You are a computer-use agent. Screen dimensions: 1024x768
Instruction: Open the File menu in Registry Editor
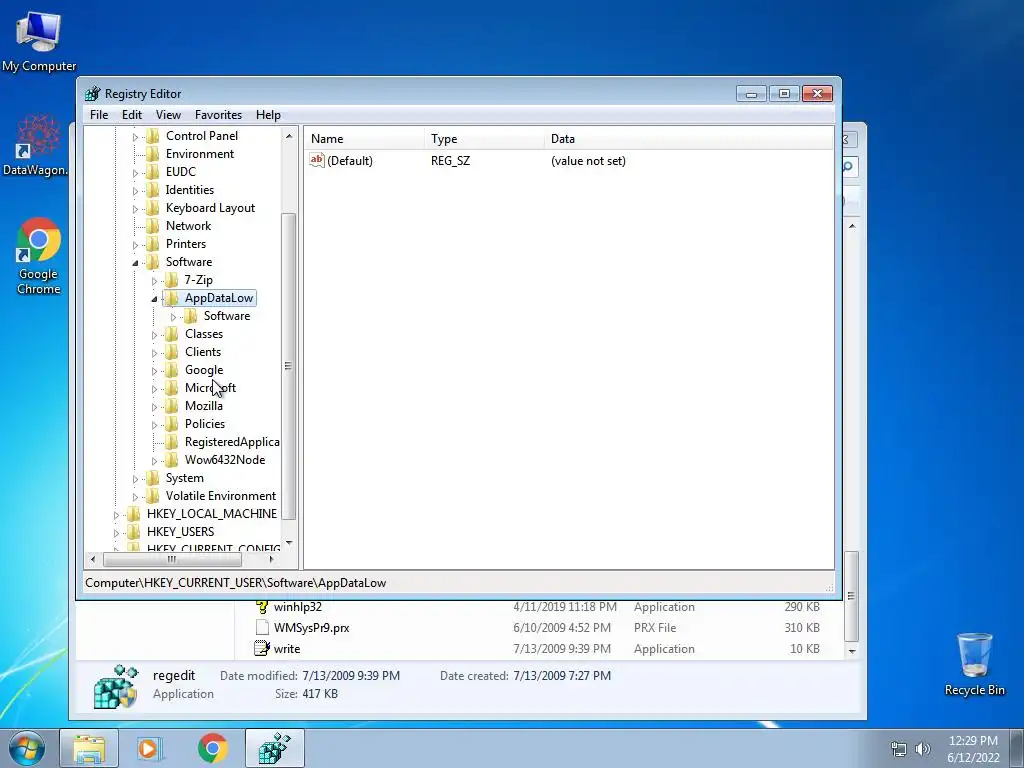(x=99, y=115)
